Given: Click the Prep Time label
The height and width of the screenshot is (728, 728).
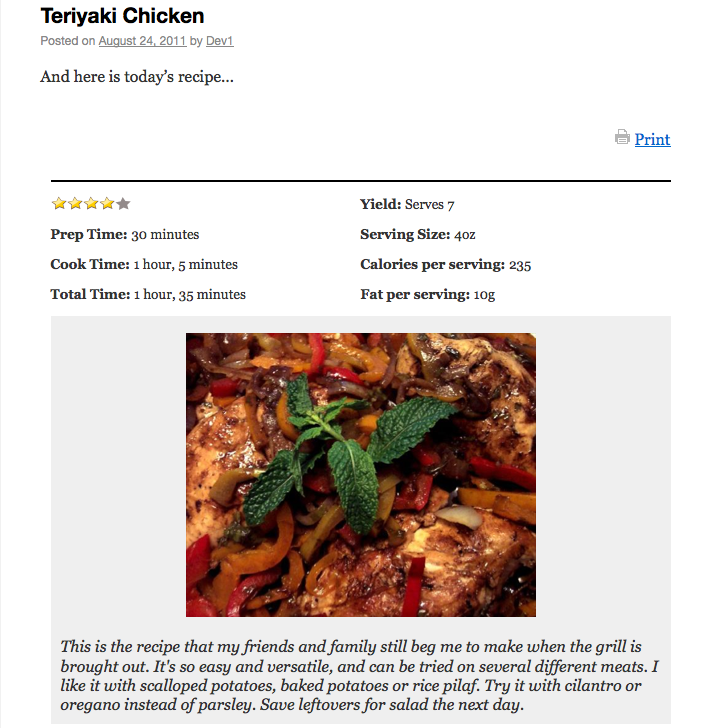Looking at the screenshot, I should (89, 234).
